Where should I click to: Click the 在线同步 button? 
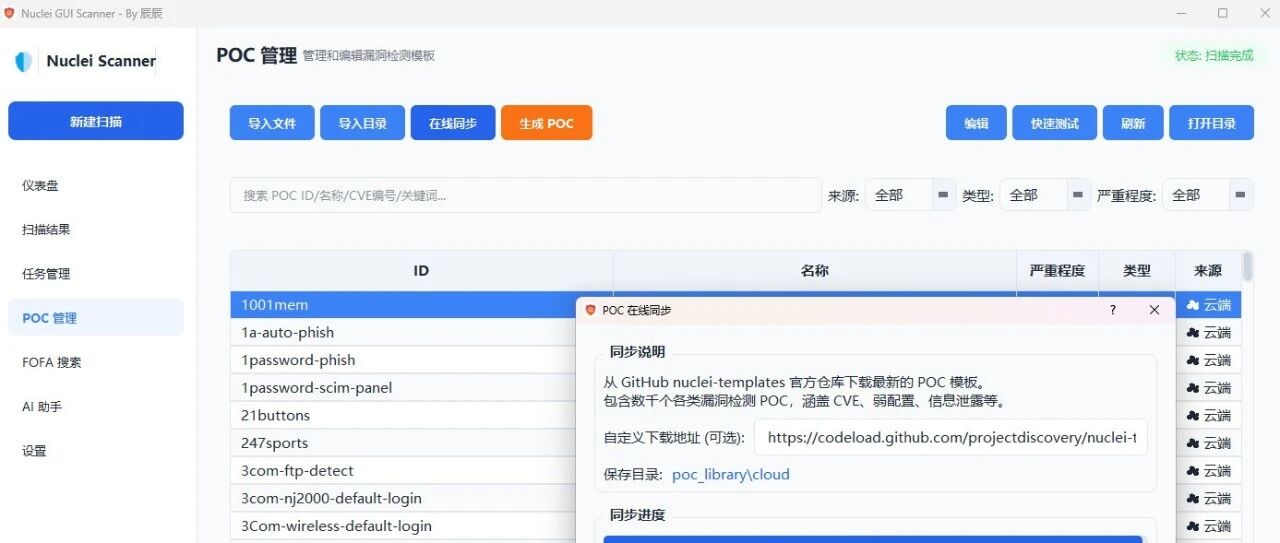(453, 123)
